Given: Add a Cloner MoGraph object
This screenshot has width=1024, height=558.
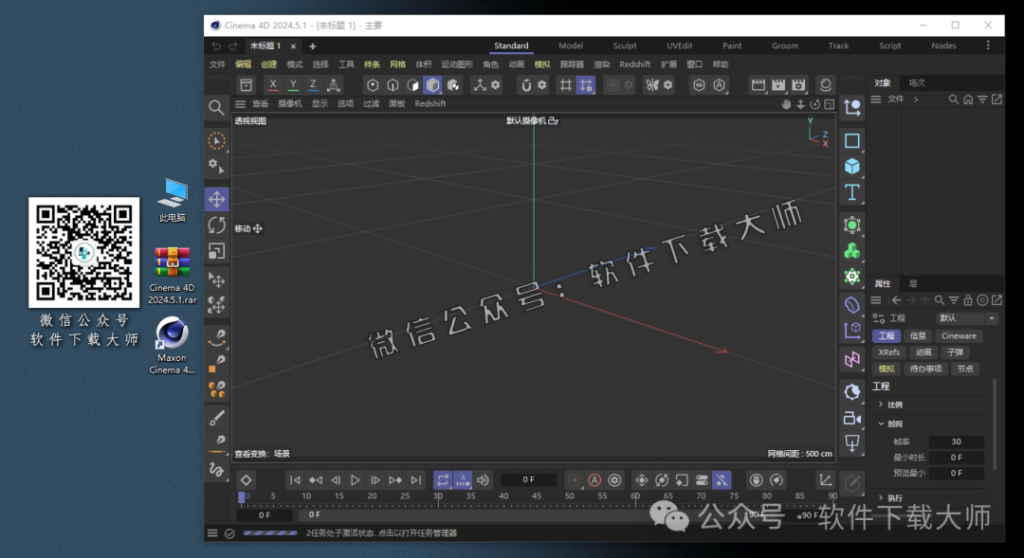Looking at the screenshot, I should (852, 251).
